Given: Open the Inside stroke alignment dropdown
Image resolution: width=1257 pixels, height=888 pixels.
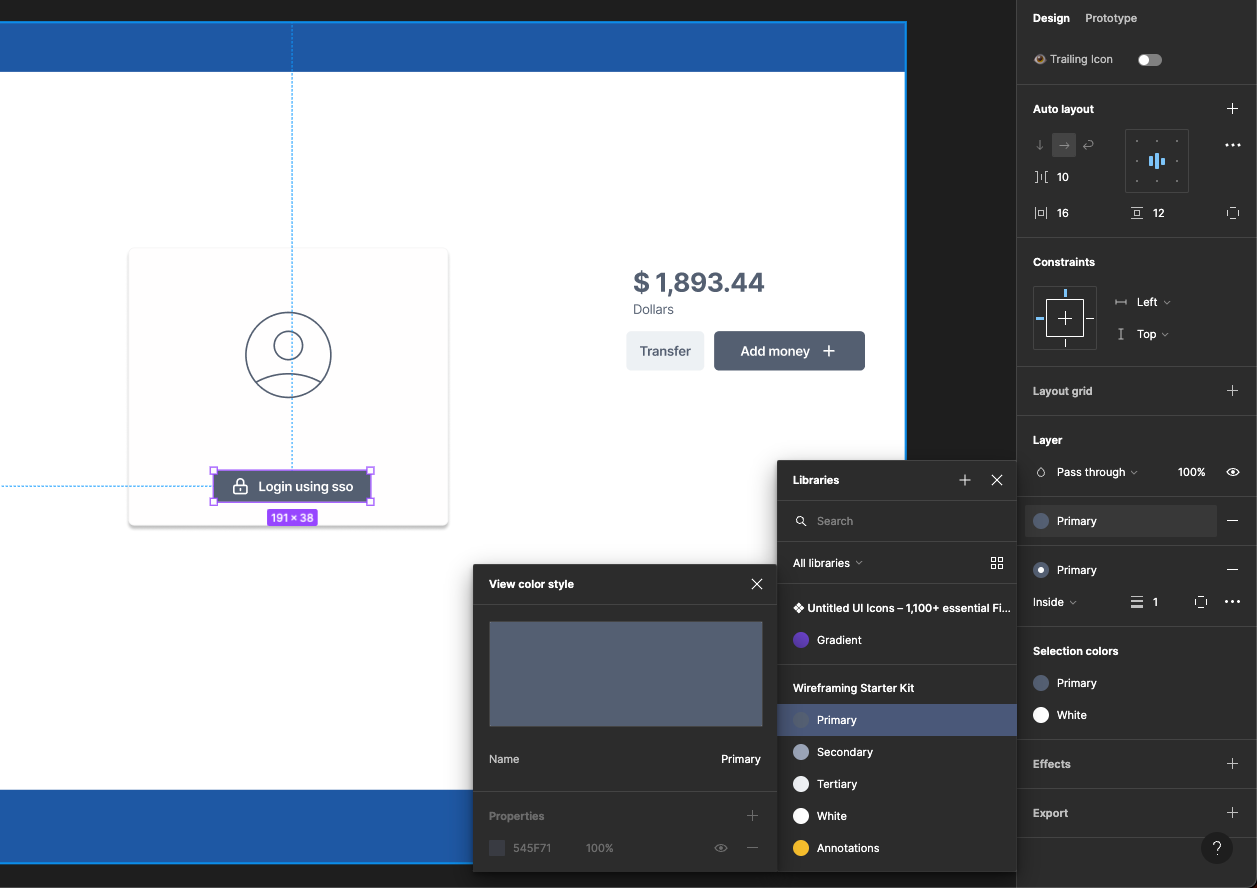Looking at the screenshot, I should 1054,602.
